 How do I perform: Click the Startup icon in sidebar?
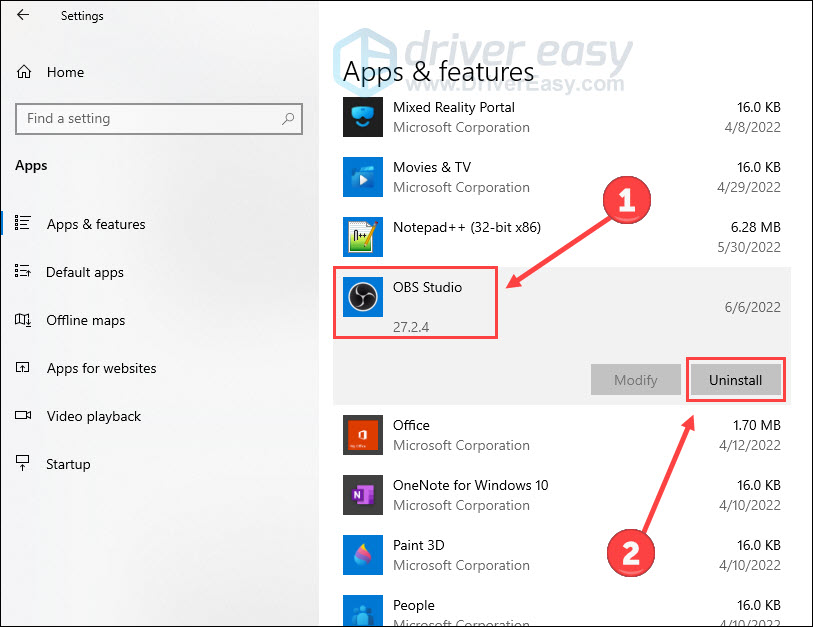coord(22,463)
